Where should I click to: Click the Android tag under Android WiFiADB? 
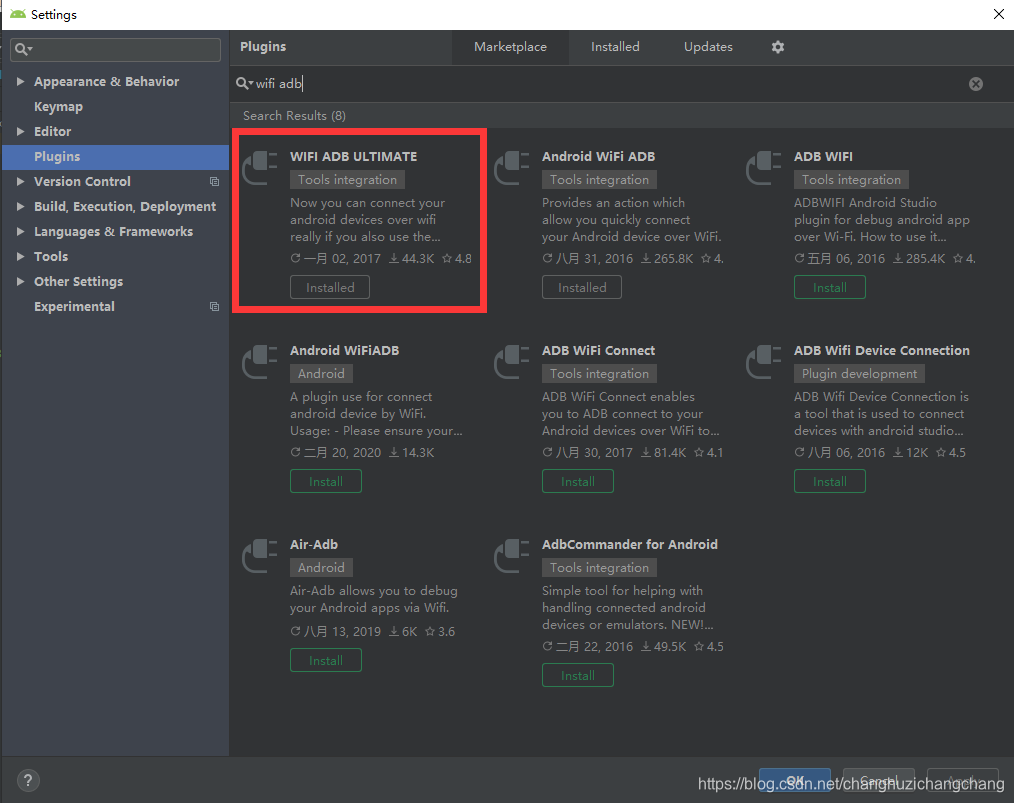[321, 374]
